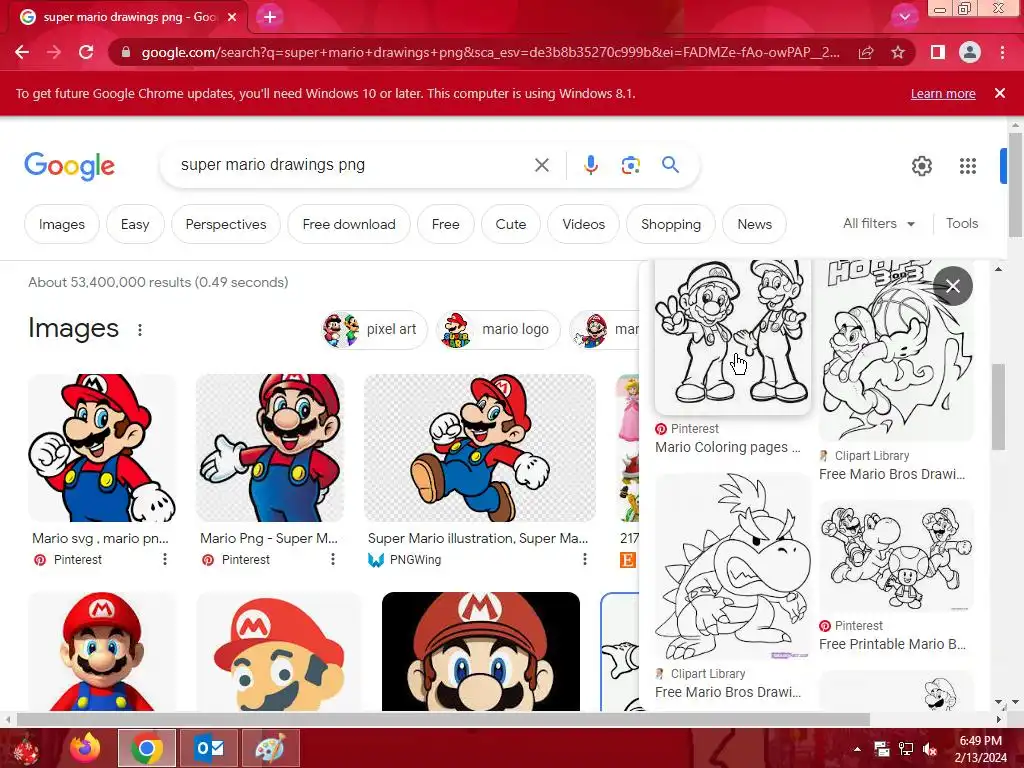Viewport: 1024px width, 768px height.
Task: Click the muted volume tray icon
Action: pos(929,749)
